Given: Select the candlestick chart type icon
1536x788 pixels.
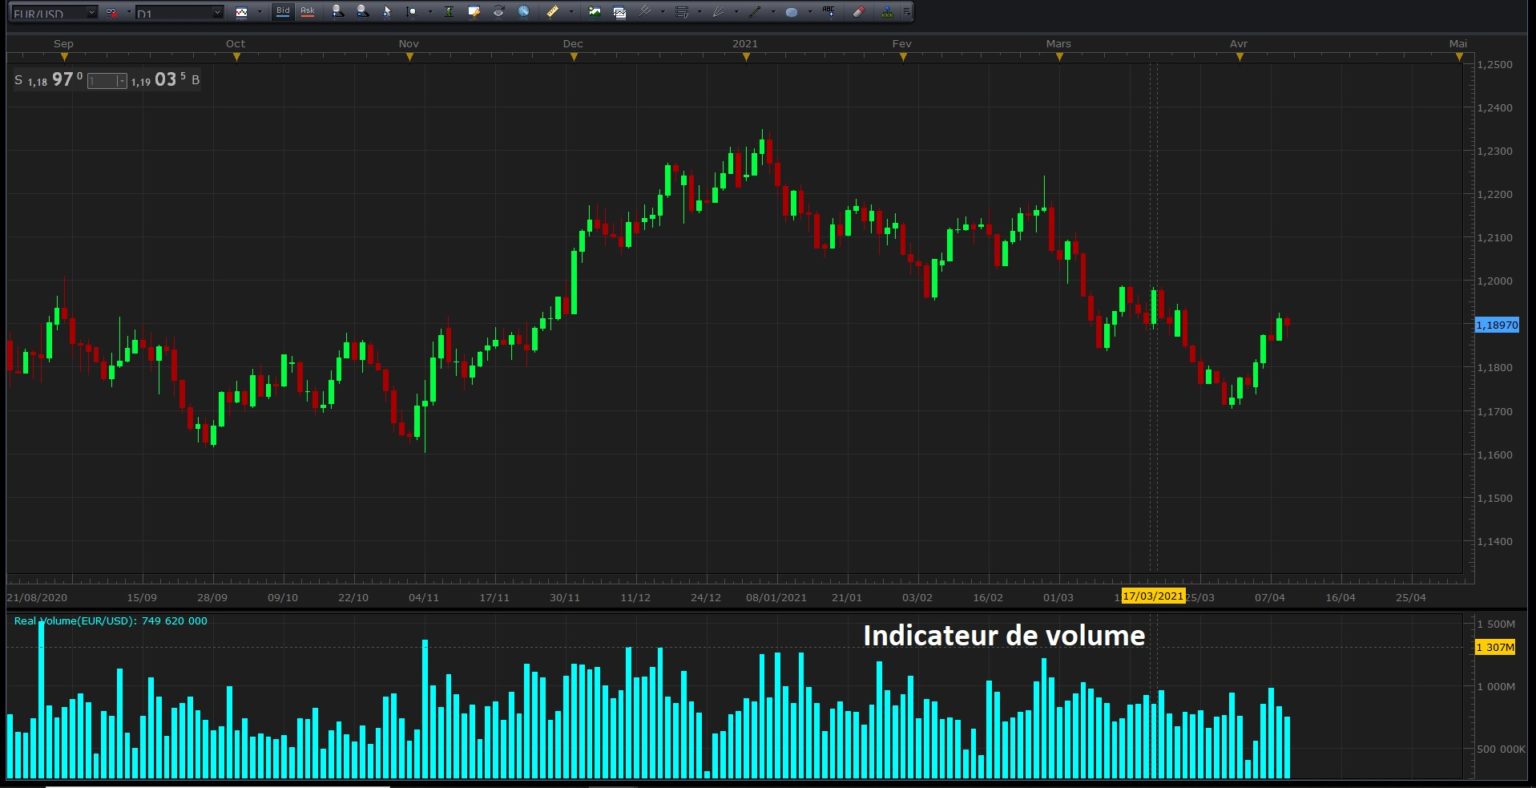Looking at the screenshot, I should [x=240, y=12].
